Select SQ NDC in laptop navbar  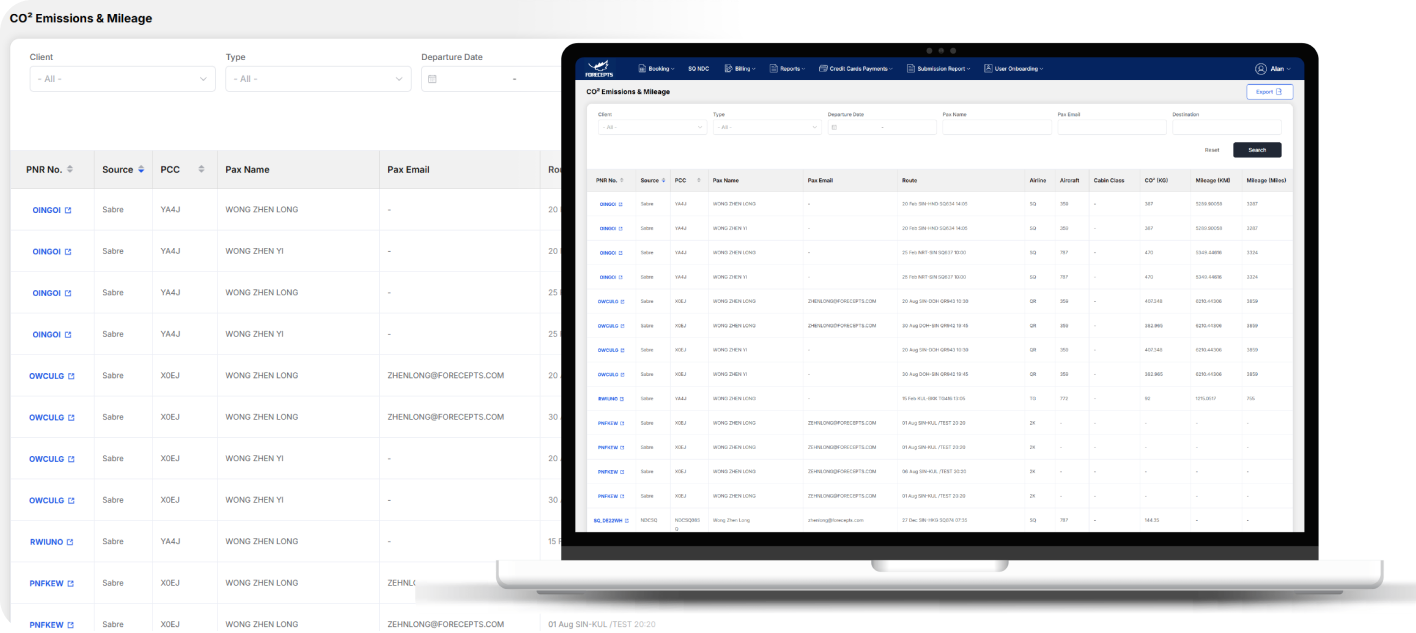[698, 69]
